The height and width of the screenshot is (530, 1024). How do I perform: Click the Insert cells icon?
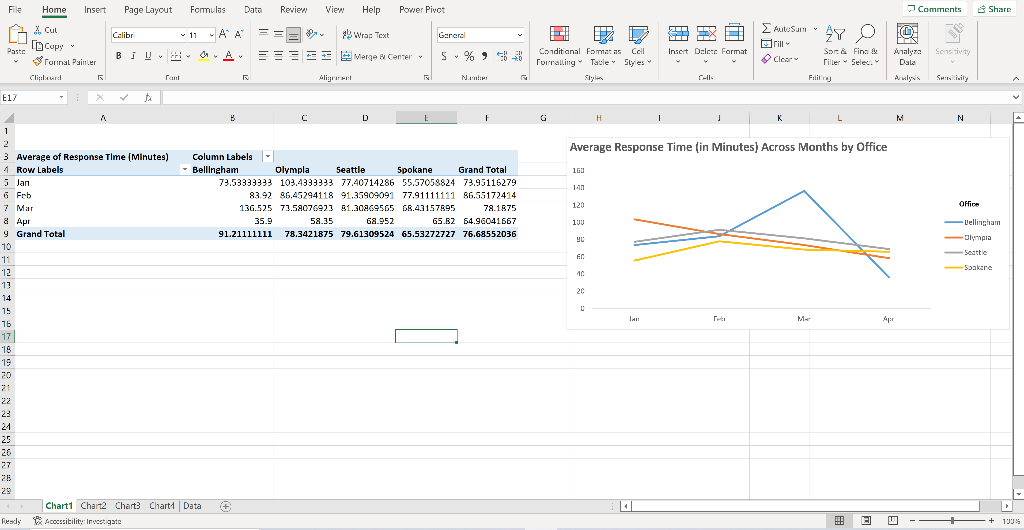point(678,35)
